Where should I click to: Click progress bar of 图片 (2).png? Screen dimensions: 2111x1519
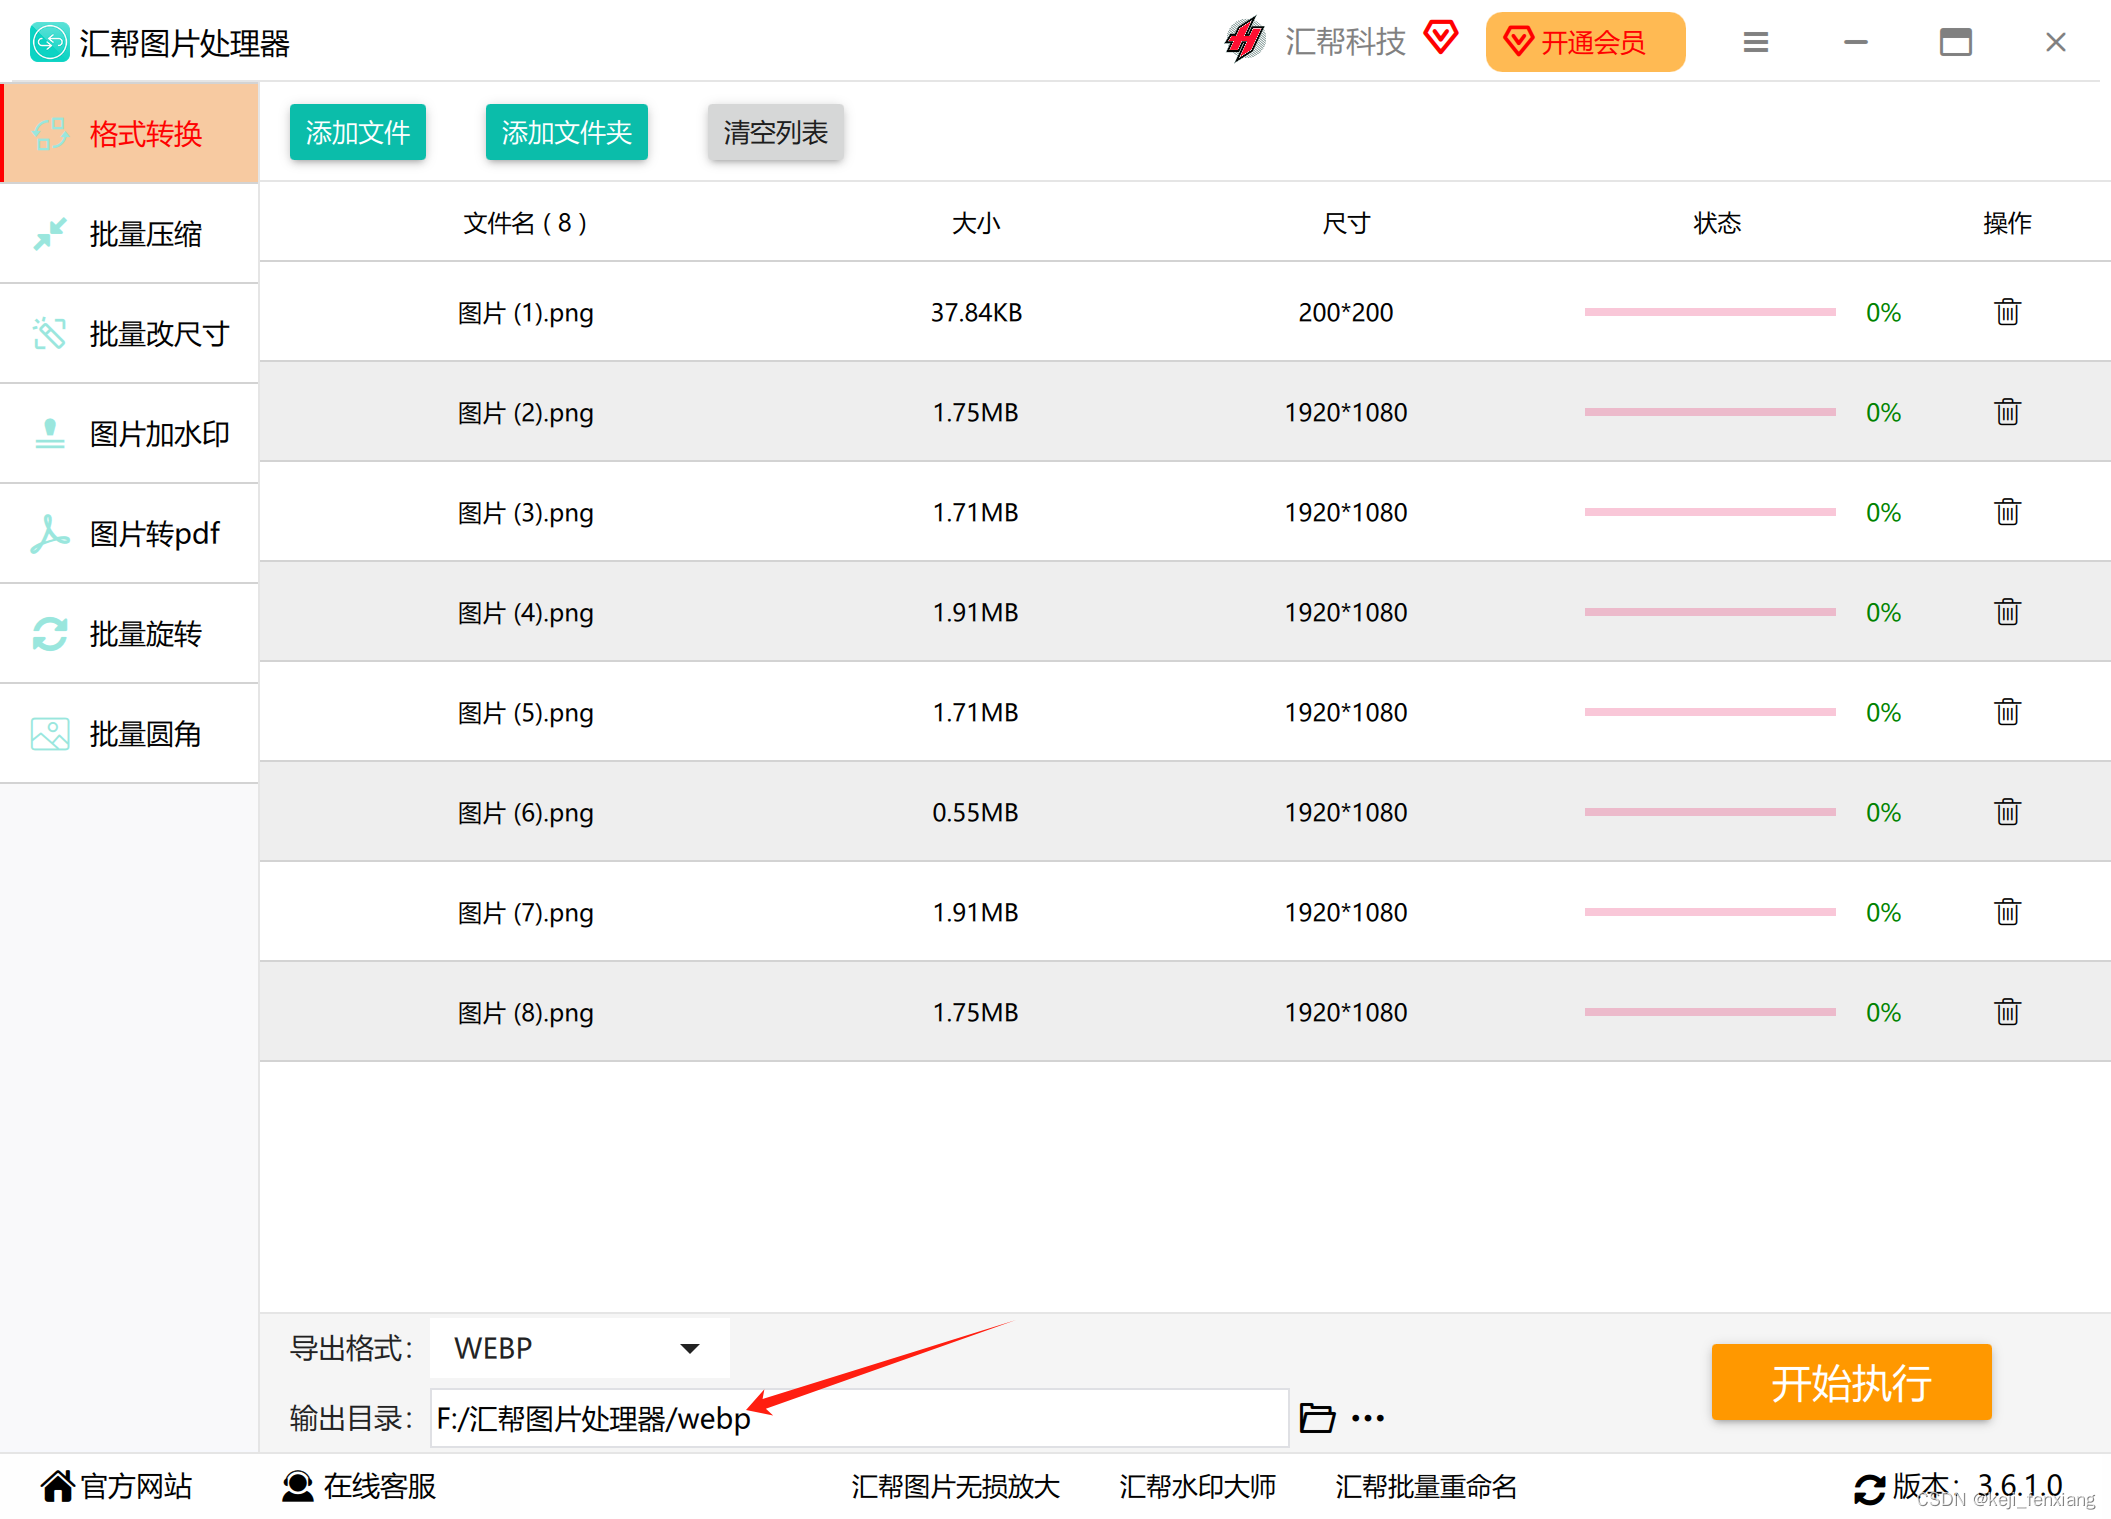tap(1709, 412)
